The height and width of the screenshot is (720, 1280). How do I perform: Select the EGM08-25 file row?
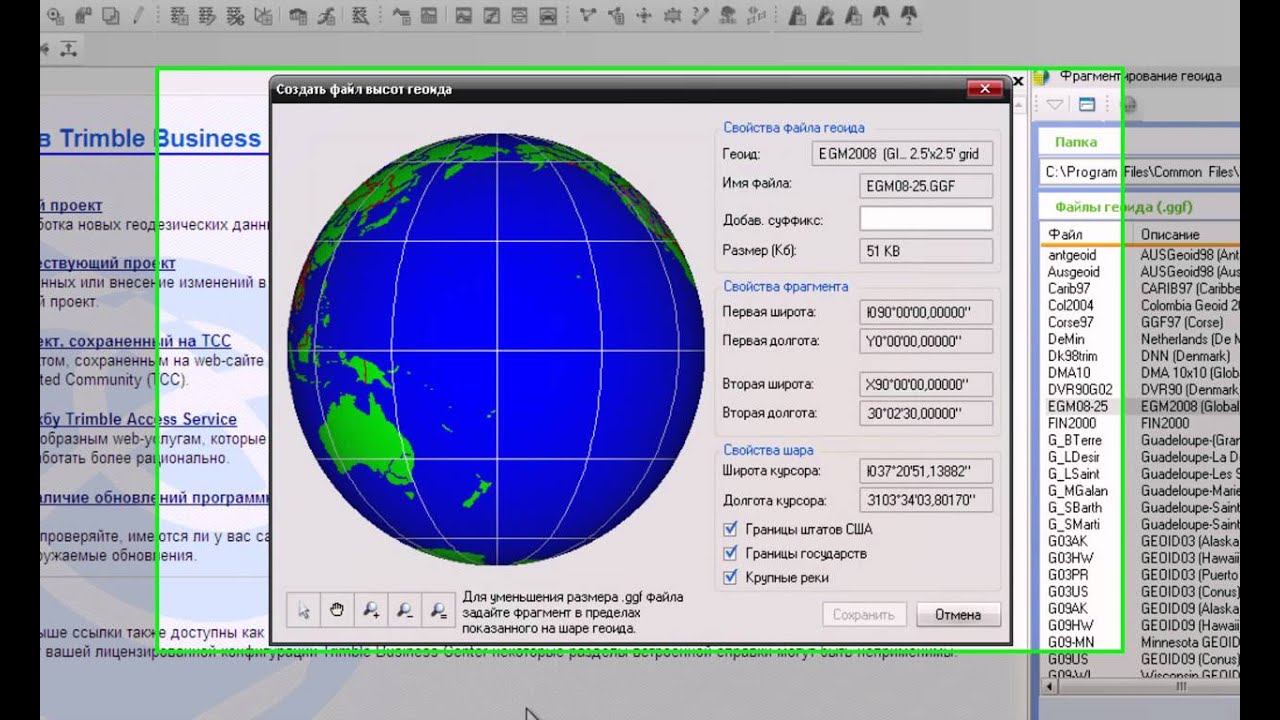pos(1140,407)
